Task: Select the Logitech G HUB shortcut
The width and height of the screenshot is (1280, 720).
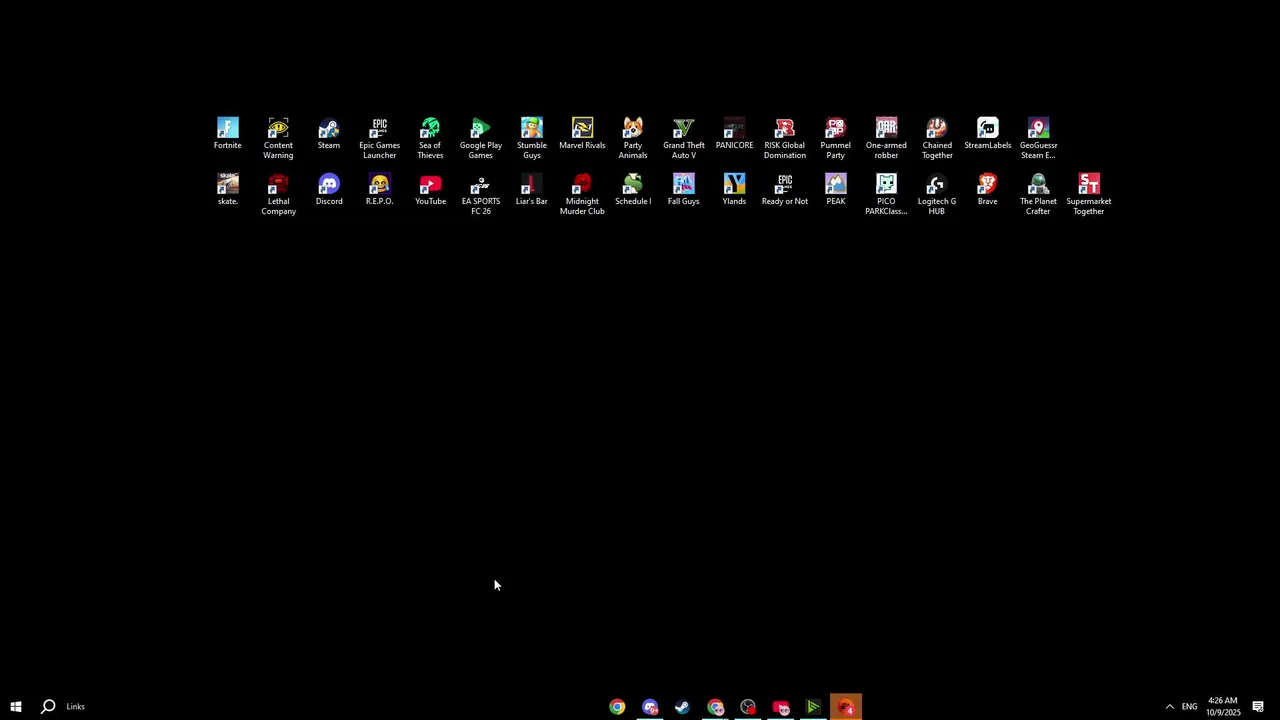Action: pyautogui.click(x=937, y=194)
